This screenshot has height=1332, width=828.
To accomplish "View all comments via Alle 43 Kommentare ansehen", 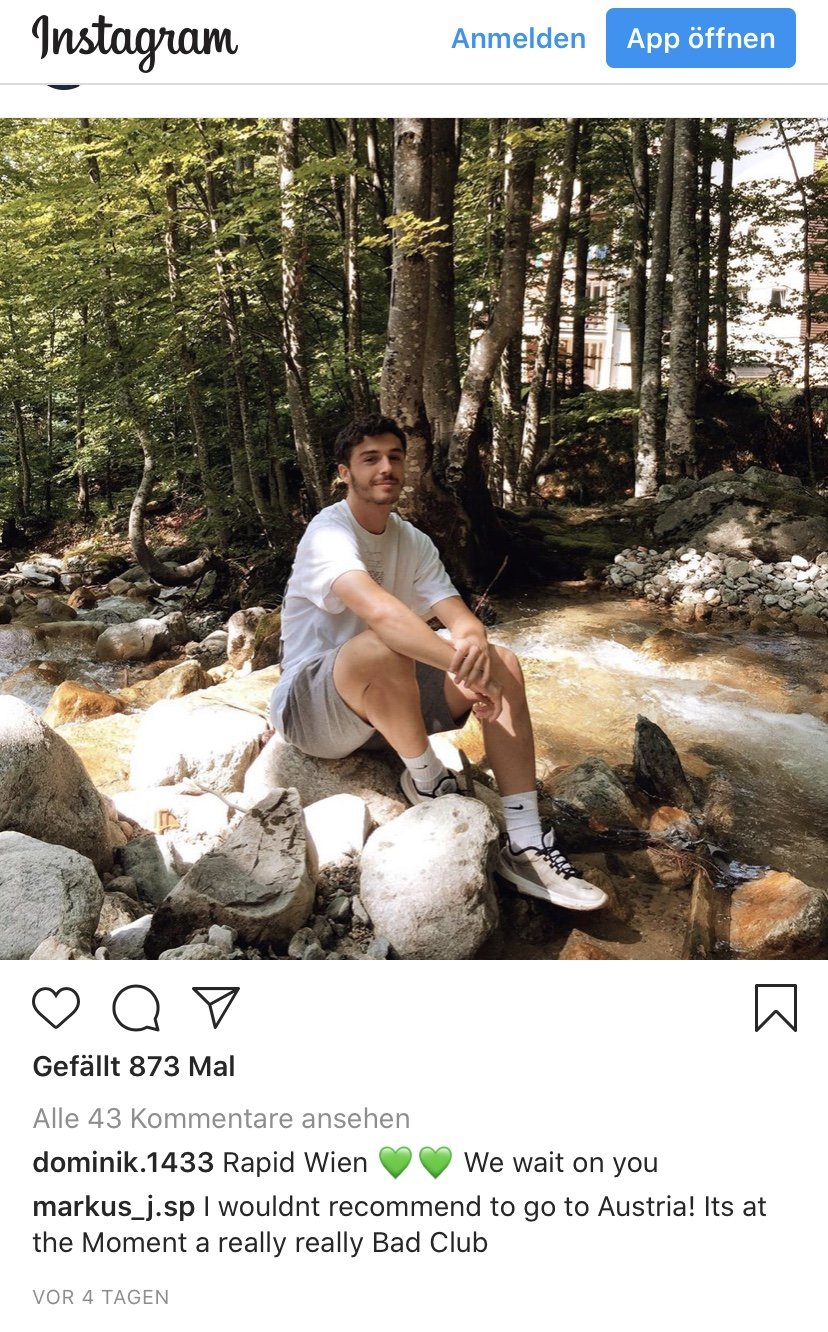I will pyautogui.click(x=221, y=1118).
